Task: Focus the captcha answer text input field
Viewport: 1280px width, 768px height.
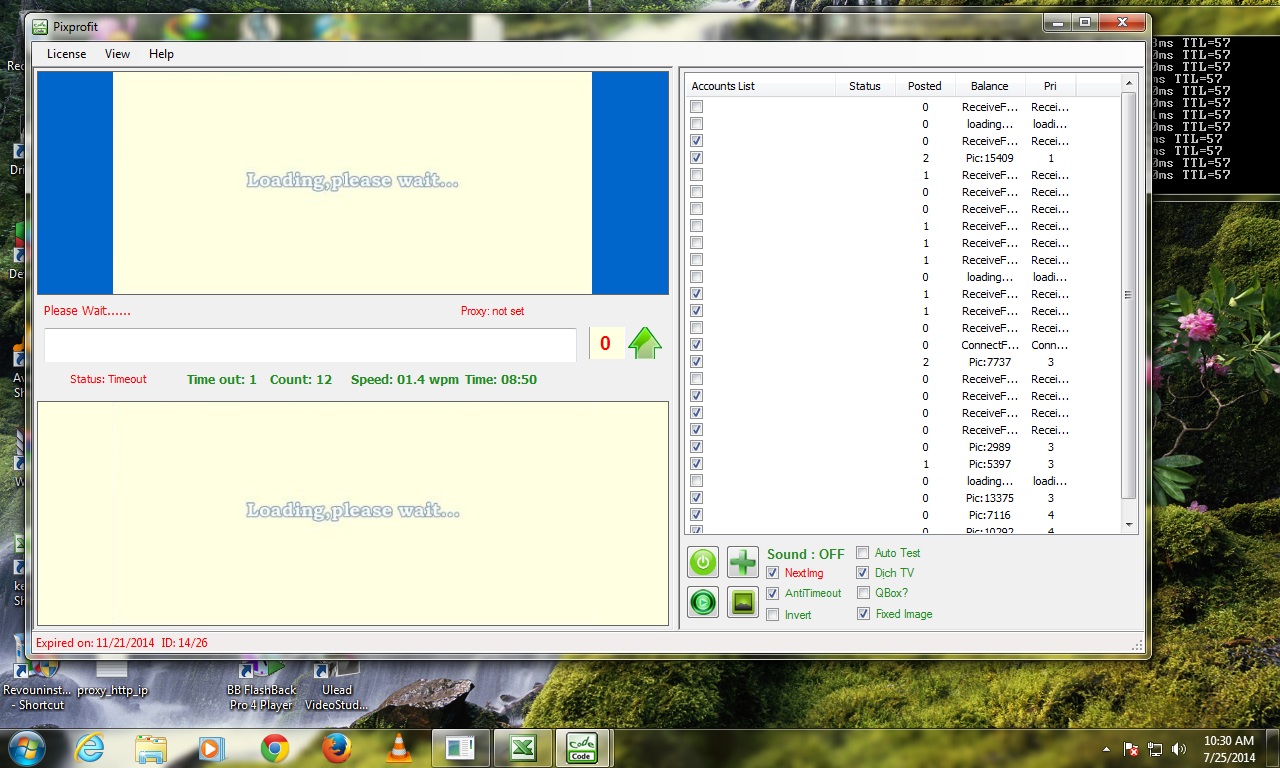Action: point(310,344)
